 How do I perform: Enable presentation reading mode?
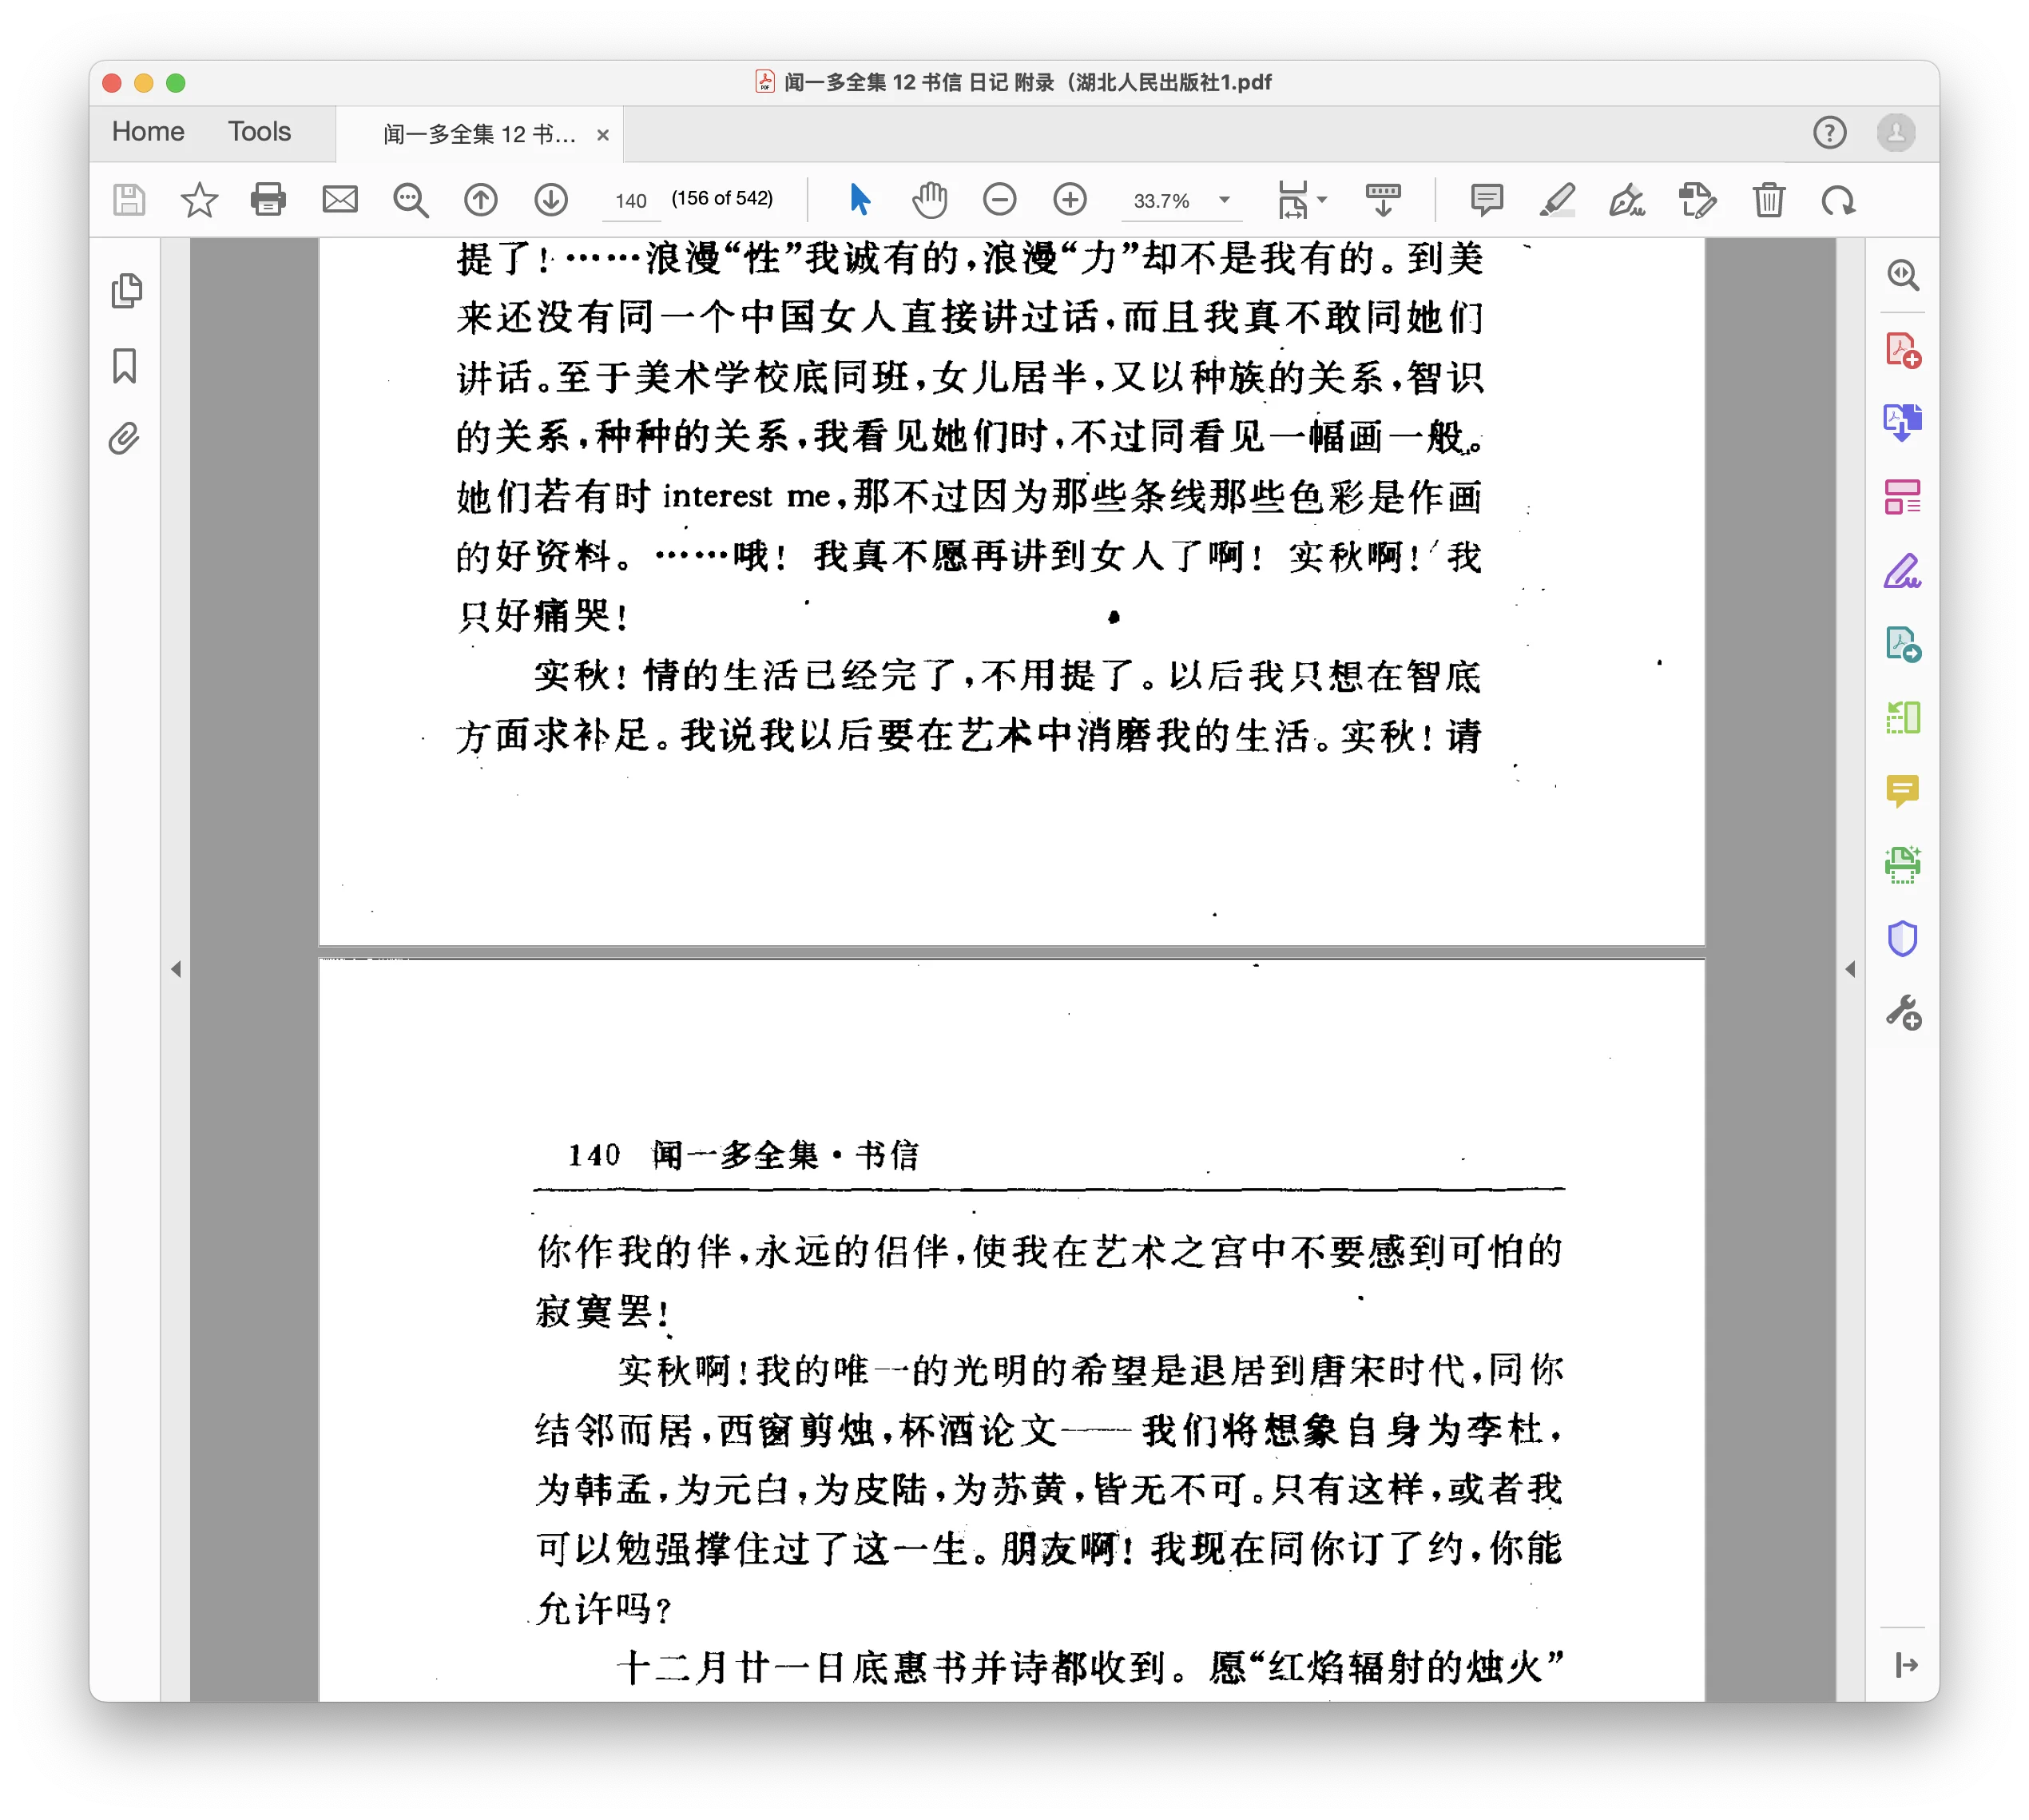coord(1383,200)
